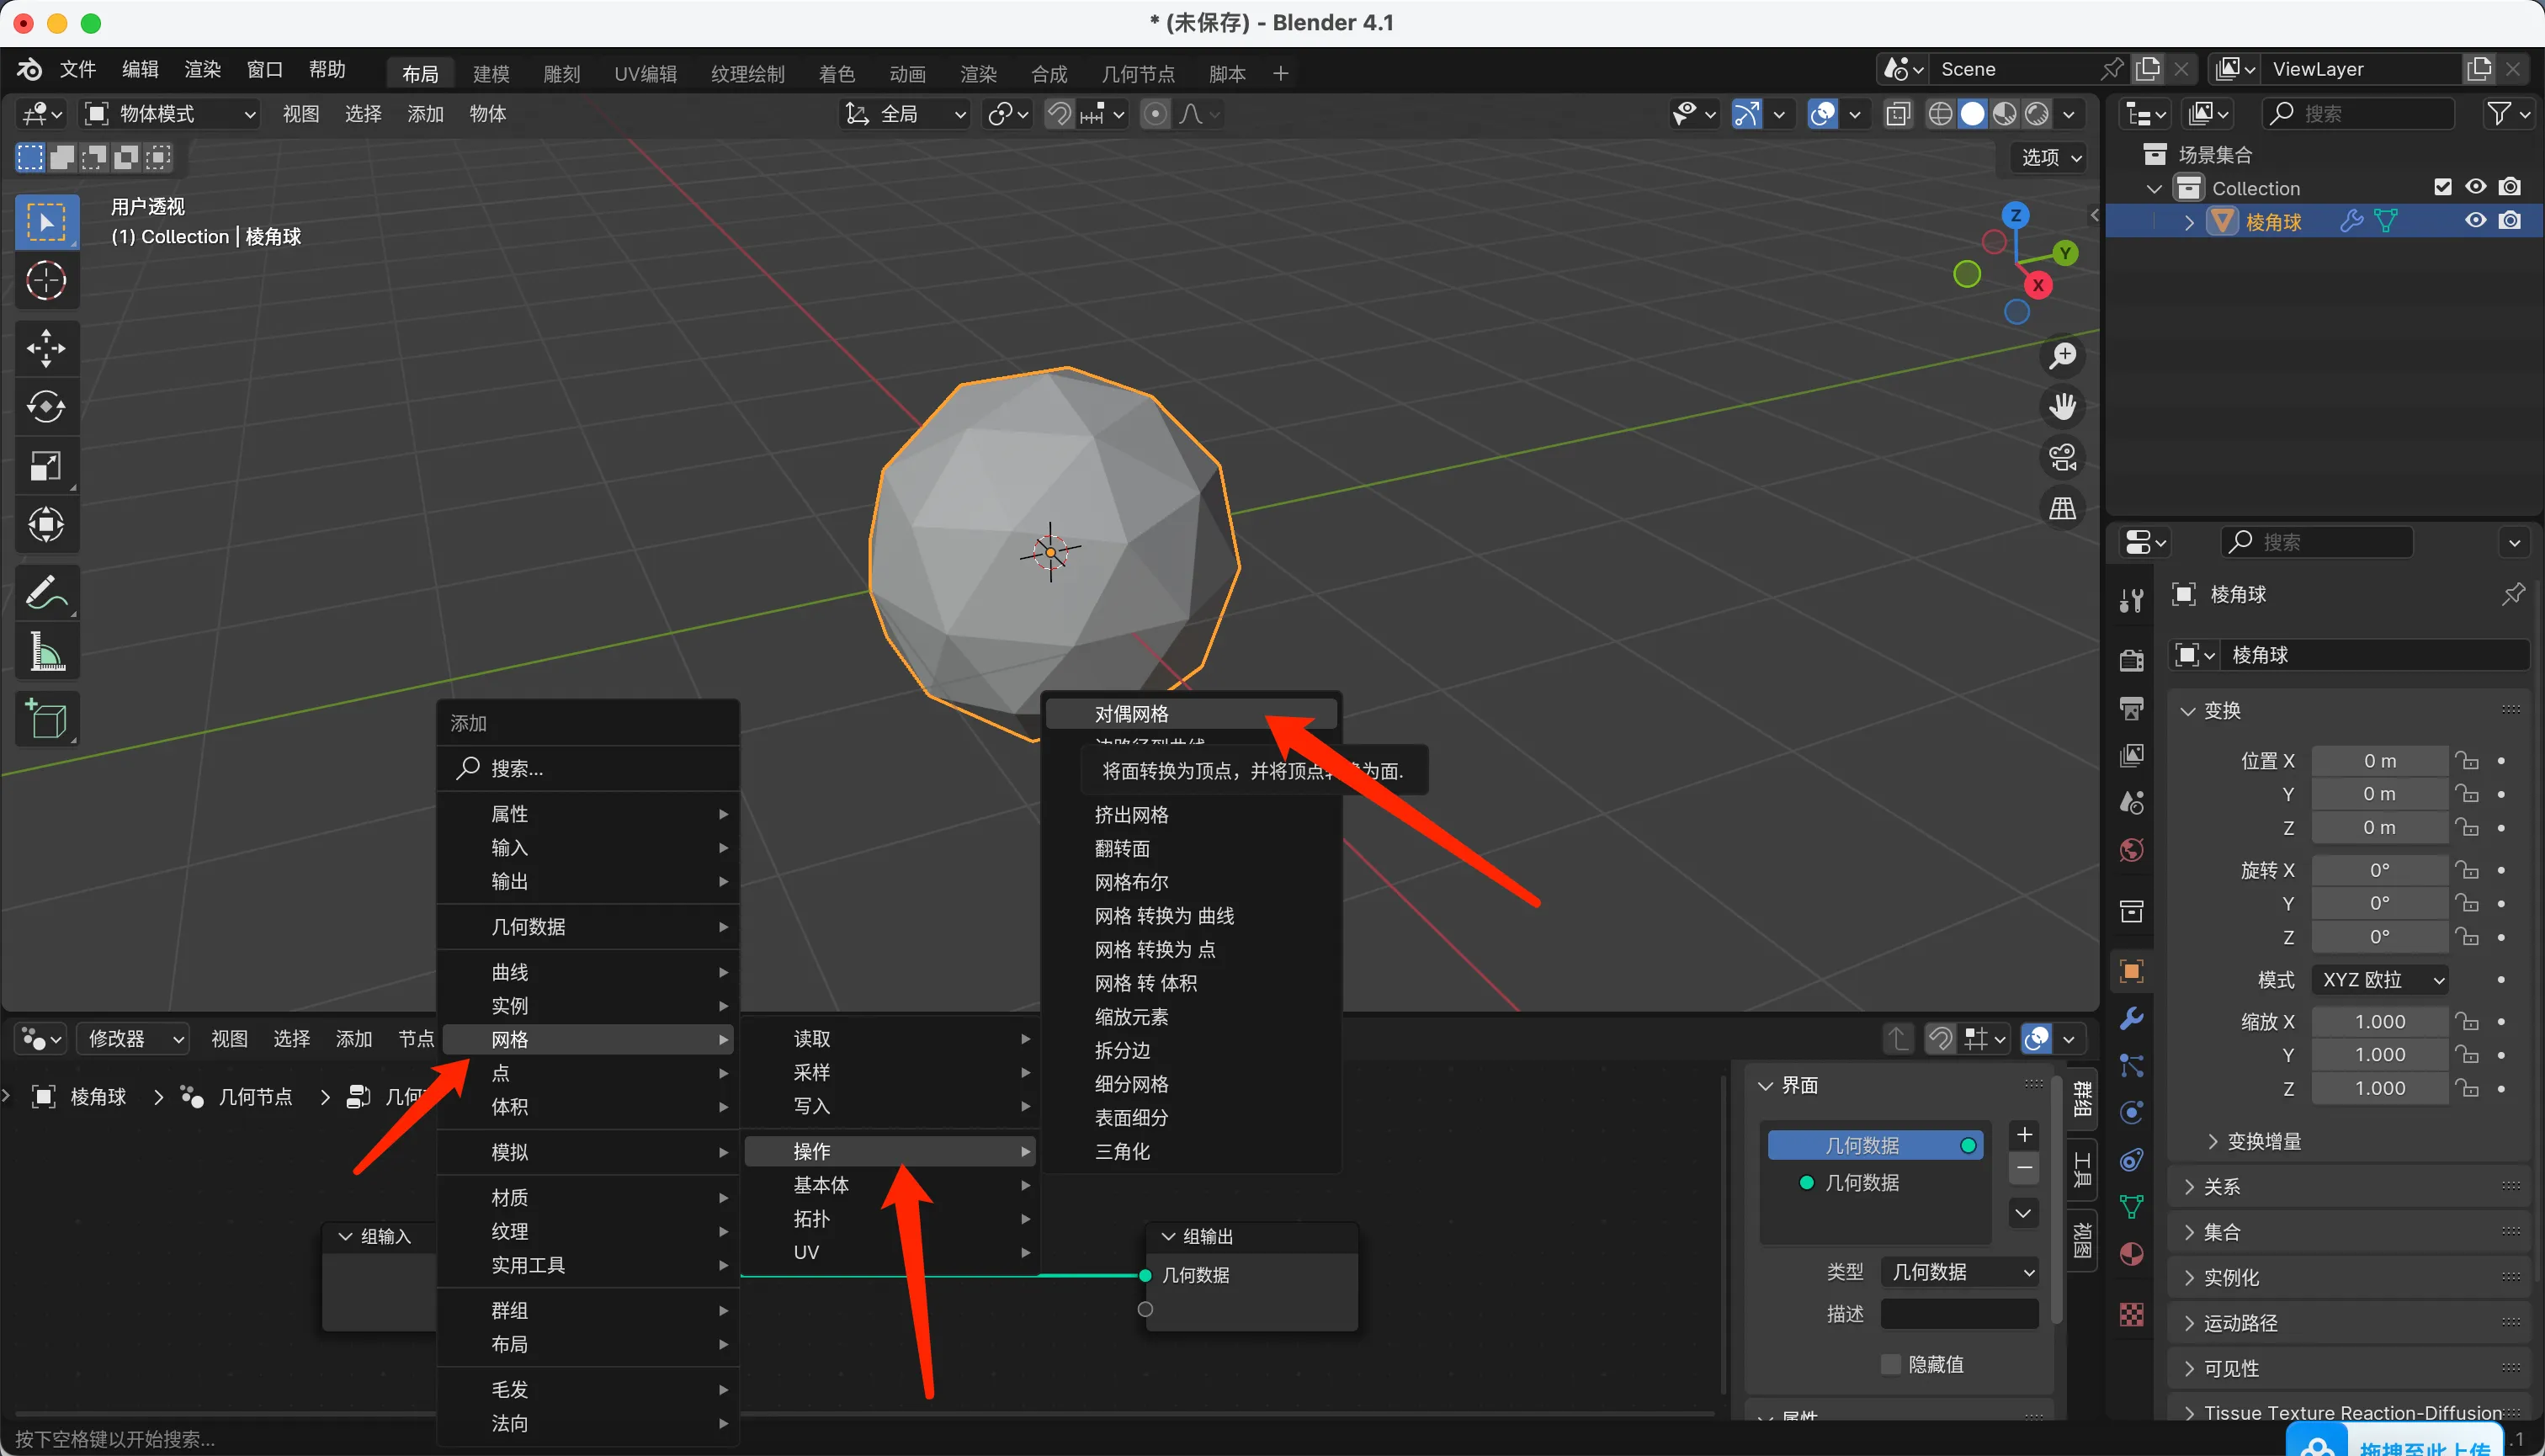Toggle camera view icon in viewport
The width and height of the screenshot is (2545, 1456).
pos(2062,458)
